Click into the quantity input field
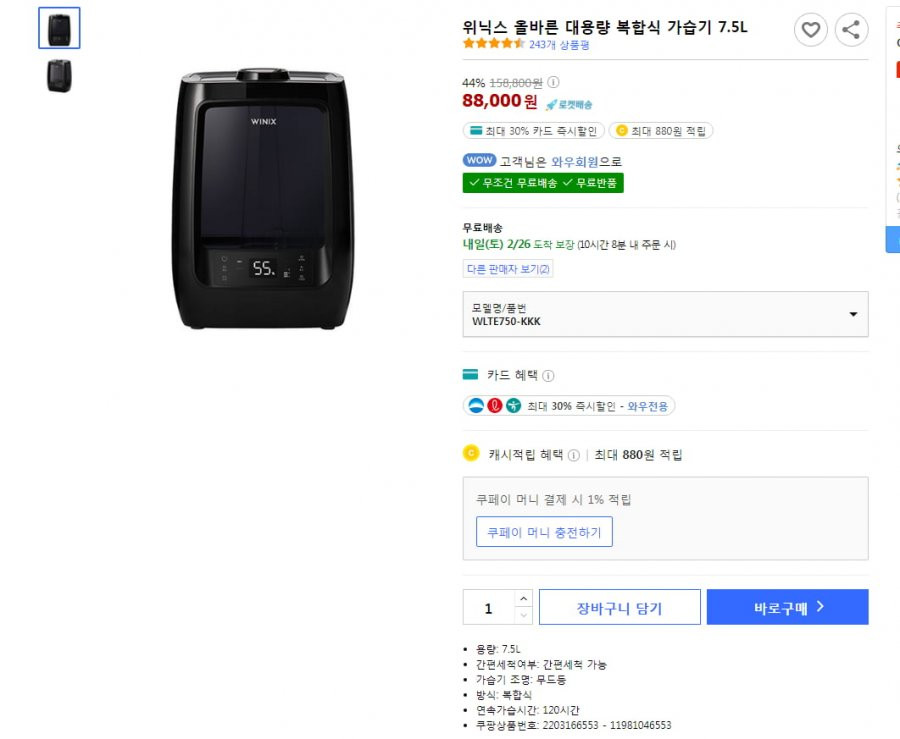Image resolution: width=900 pixels, height=739 pixels. click(489, 608)
